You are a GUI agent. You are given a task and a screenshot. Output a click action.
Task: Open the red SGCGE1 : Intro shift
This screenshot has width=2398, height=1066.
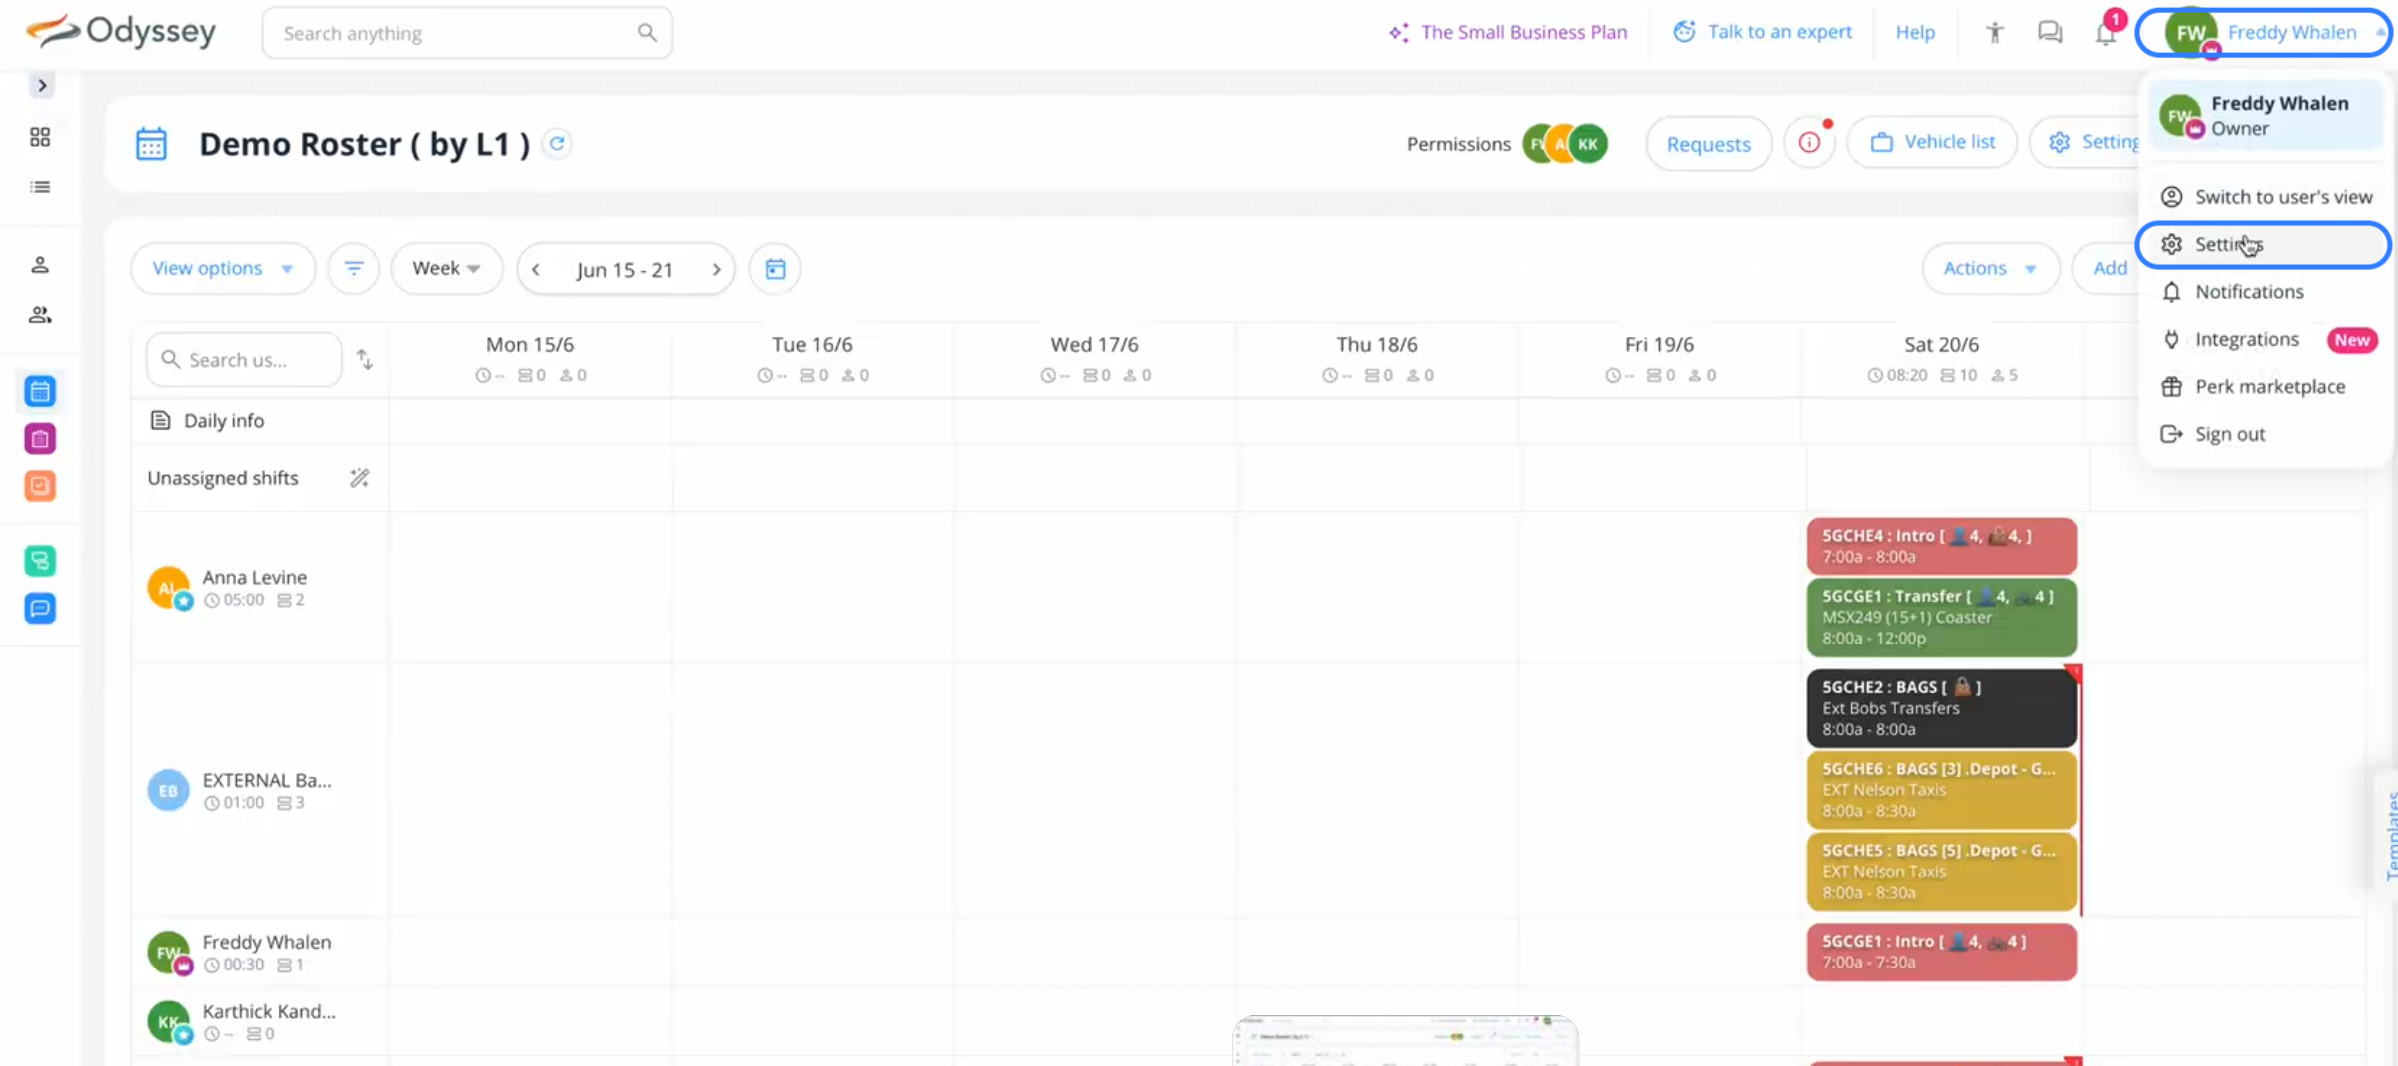coord(1941,952)
